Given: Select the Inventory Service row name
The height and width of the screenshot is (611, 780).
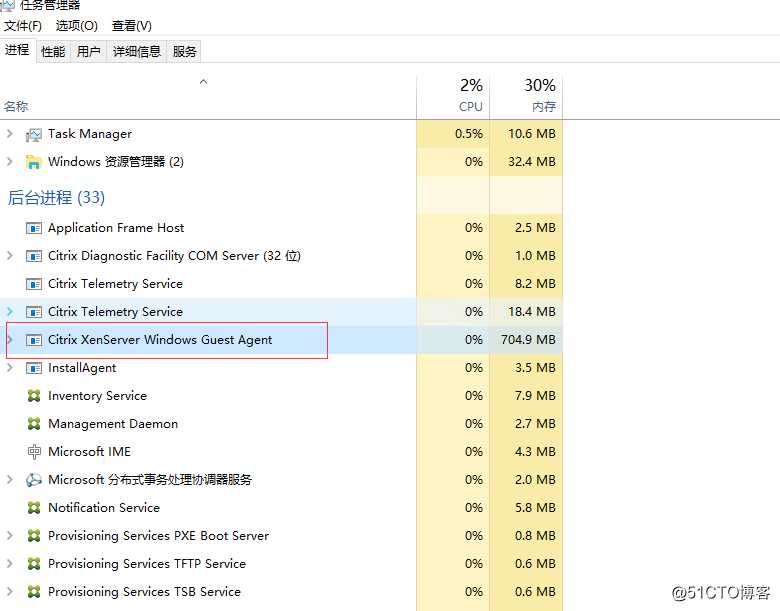Looking at the screenshot, I should pos(98,396).
